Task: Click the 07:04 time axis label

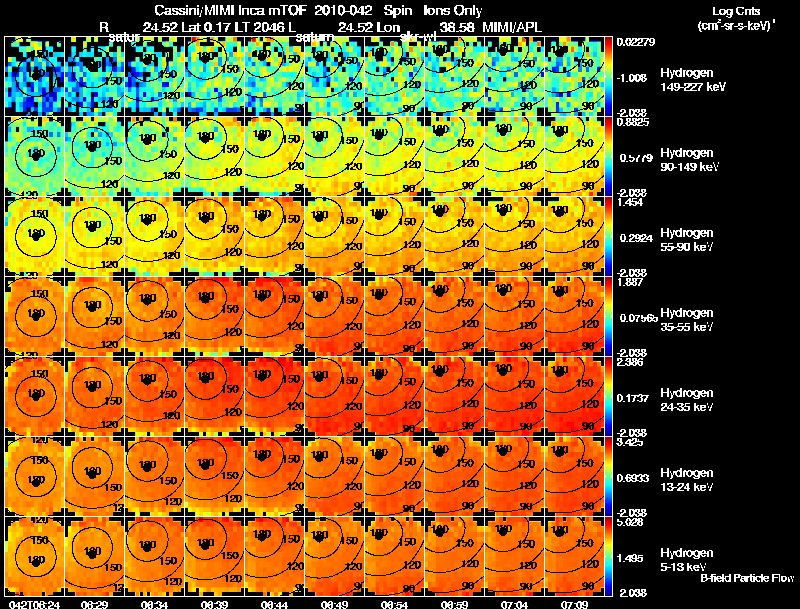Action: click(x=514, y=604)
